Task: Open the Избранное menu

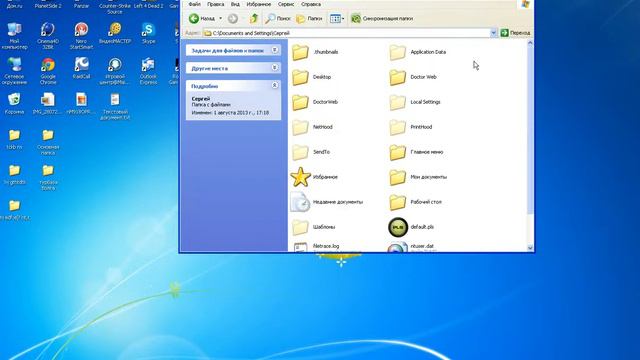Action: click(258, 4)
